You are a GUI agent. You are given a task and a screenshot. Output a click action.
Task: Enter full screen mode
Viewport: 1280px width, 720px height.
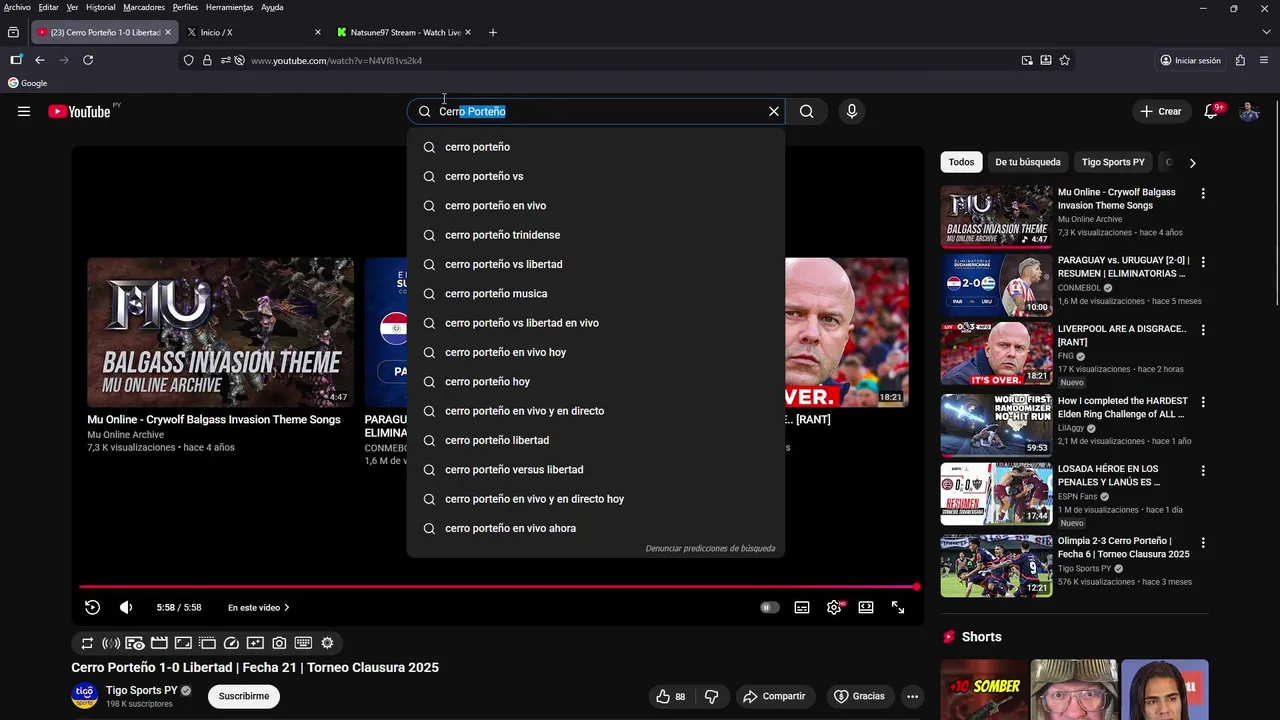click(x=898, y=607)
